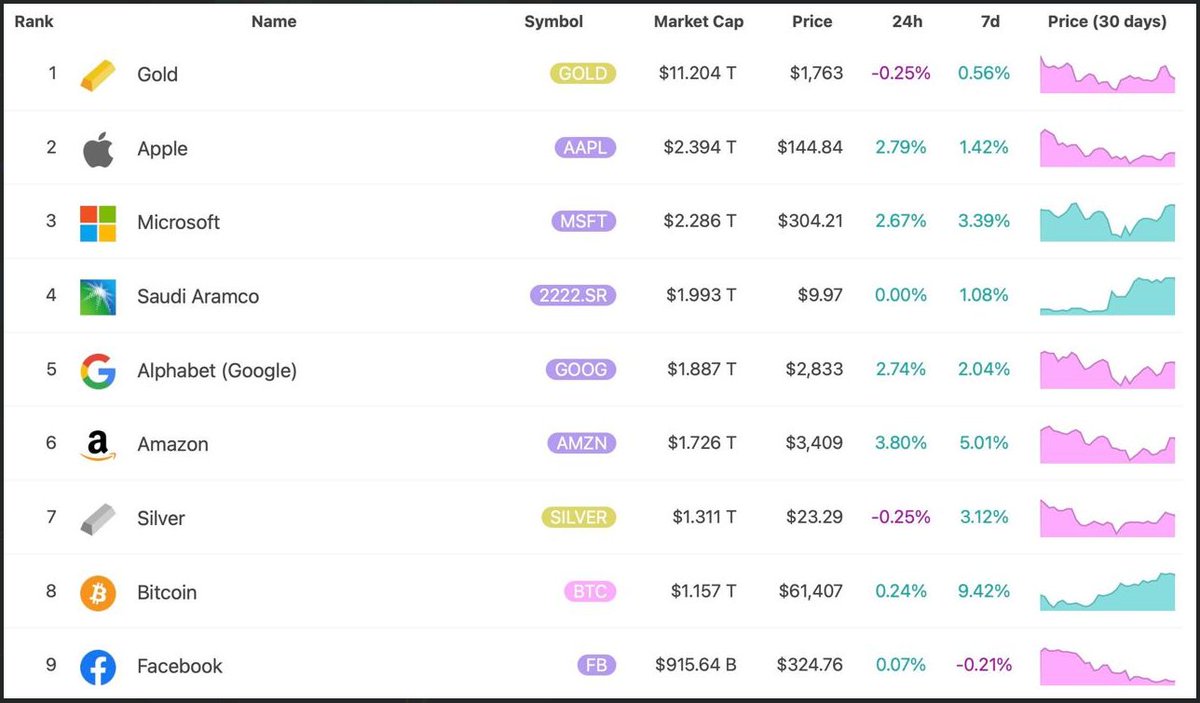Viewport: 1200px width, 703px height.
Task: Click the SILVER symbol badge
Action: click(x=578, y=517)
